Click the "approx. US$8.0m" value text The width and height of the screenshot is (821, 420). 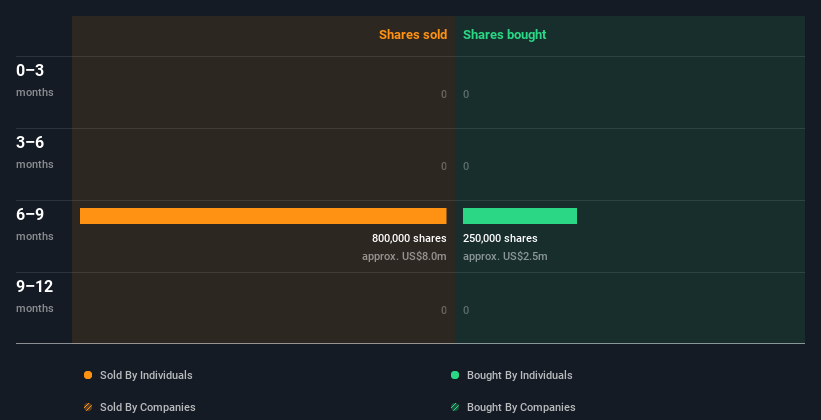[404, 256]
